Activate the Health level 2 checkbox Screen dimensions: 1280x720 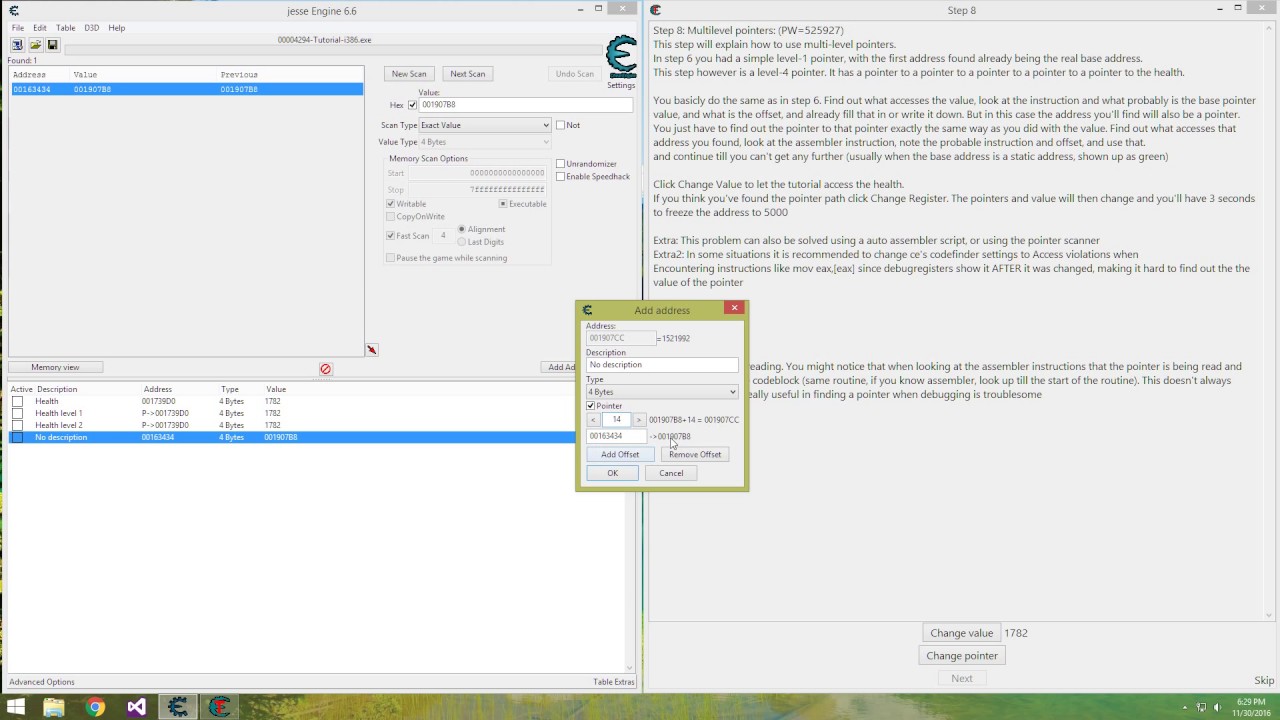tap(17, 425)
